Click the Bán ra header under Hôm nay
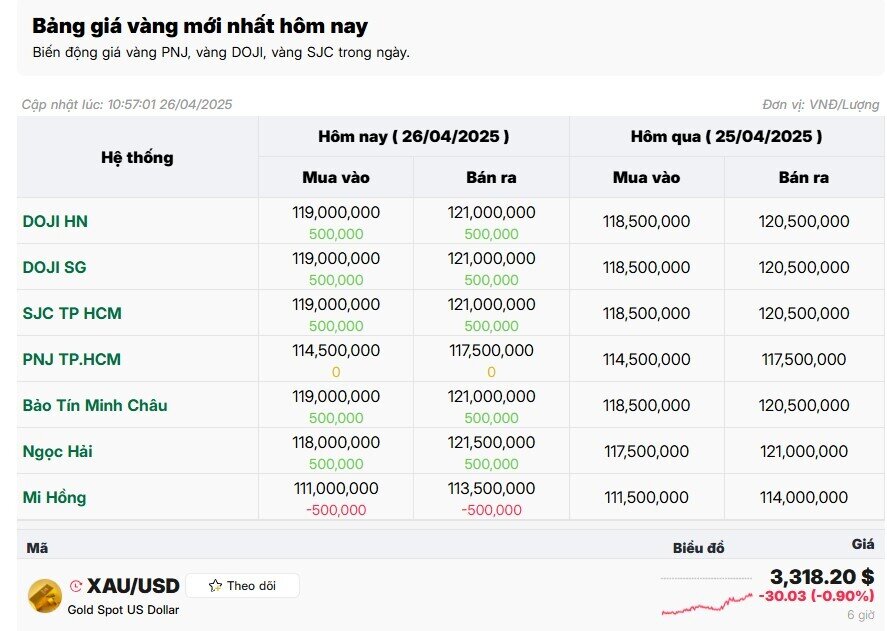Viewport: 887px width, 631px height. pyautogui.click(x=491, y=178)
